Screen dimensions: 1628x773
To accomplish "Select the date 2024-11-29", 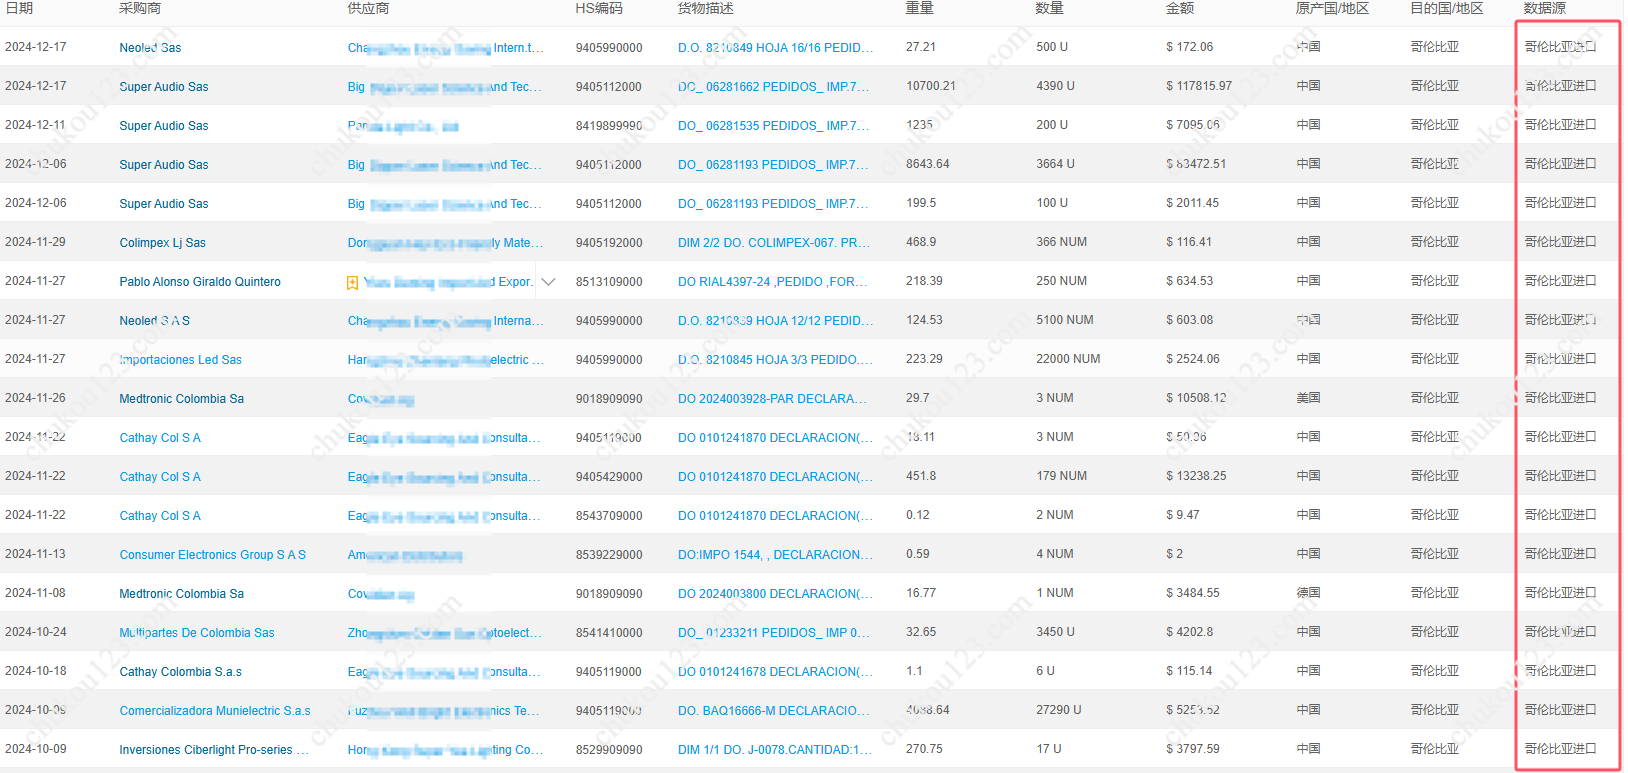I will (35, 242).
